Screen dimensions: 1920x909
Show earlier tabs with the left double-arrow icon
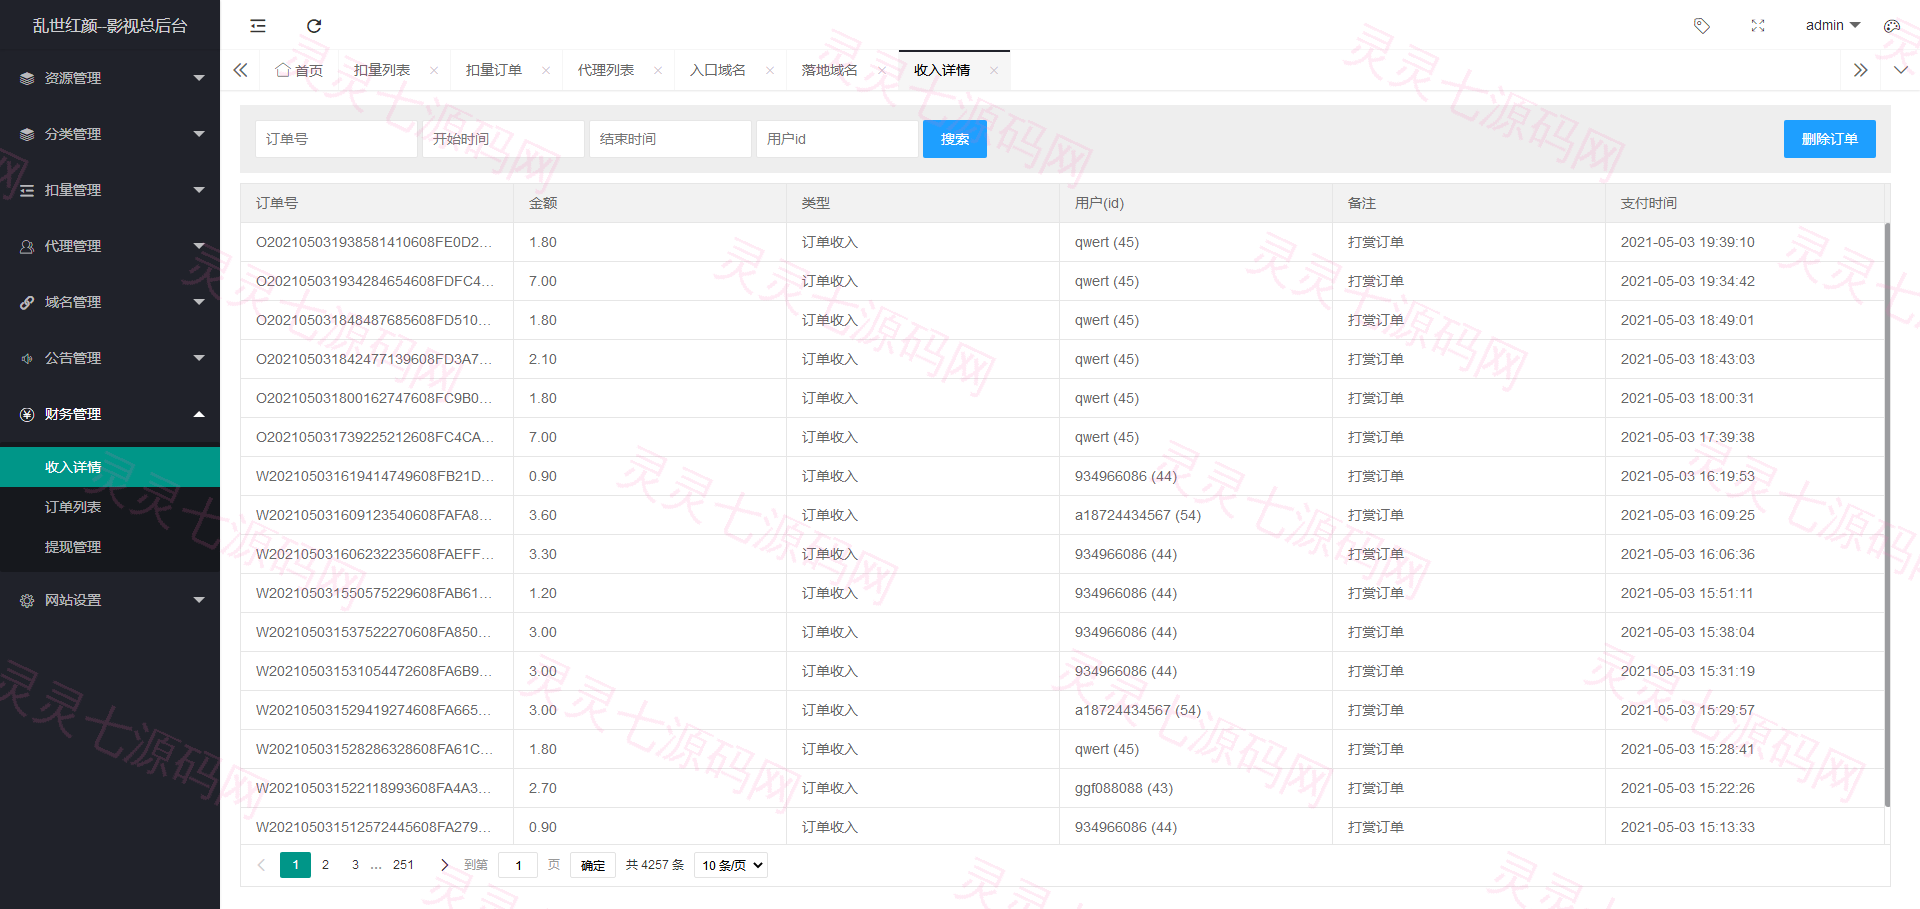pyautogui.click(x=240, y=70)
